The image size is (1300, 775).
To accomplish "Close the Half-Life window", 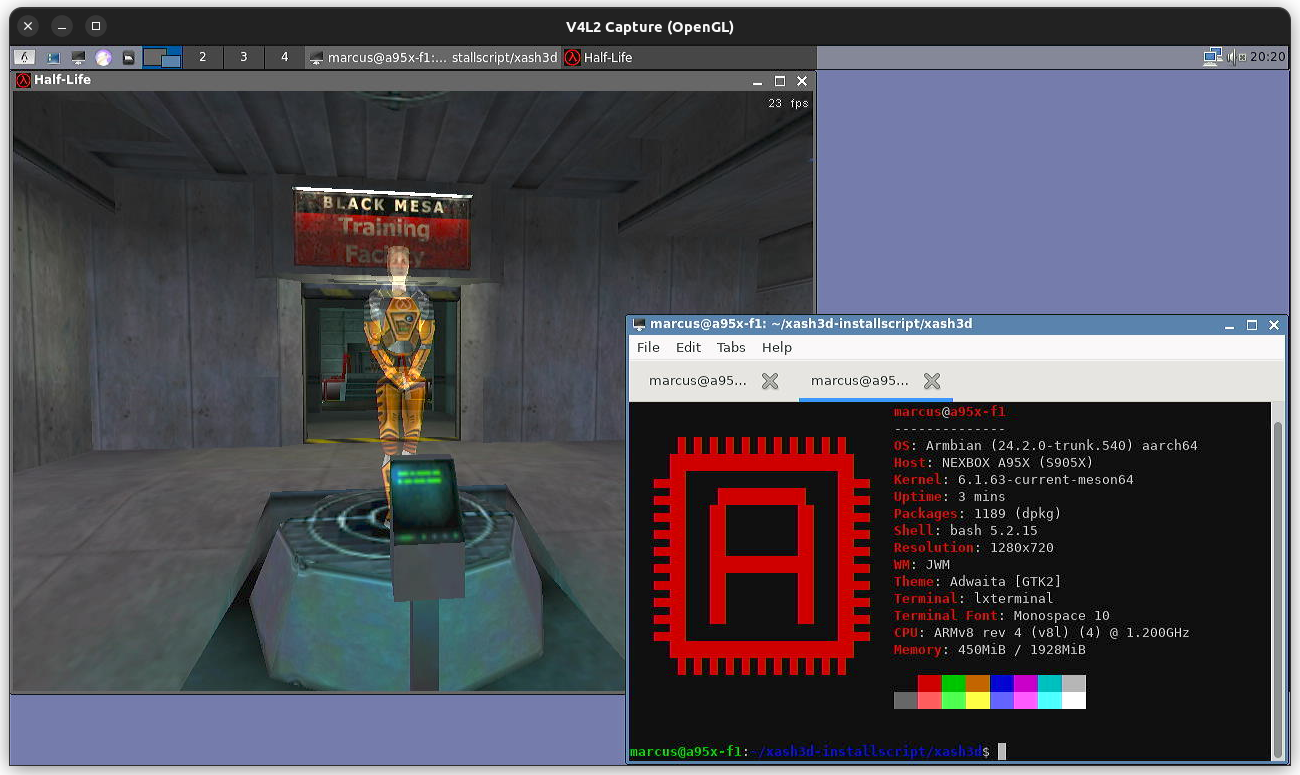I will pyautogui.click(x=802, y=81).
